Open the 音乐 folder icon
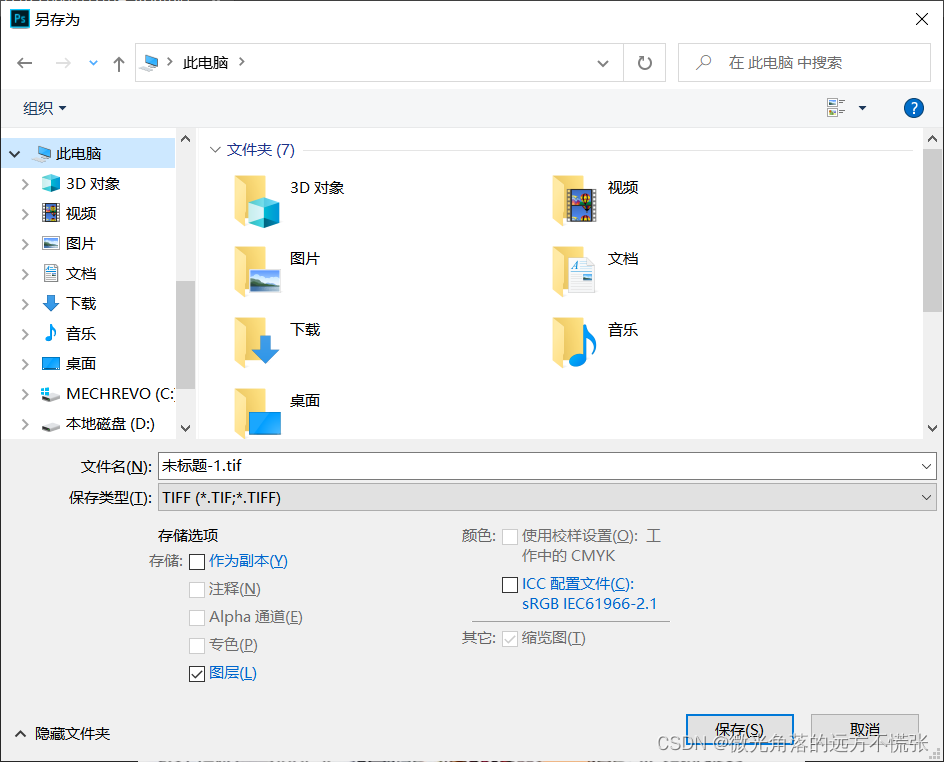The width and height of the screenshot is (944, 762). tap(575, 339)
